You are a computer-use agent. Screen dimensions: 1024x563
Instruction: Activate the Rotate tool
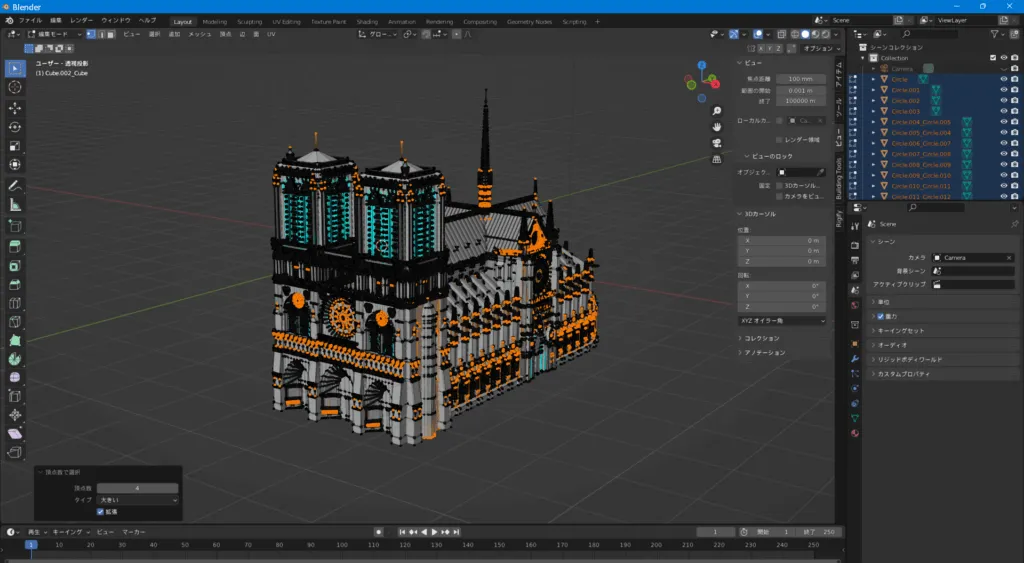coord(15,127)
